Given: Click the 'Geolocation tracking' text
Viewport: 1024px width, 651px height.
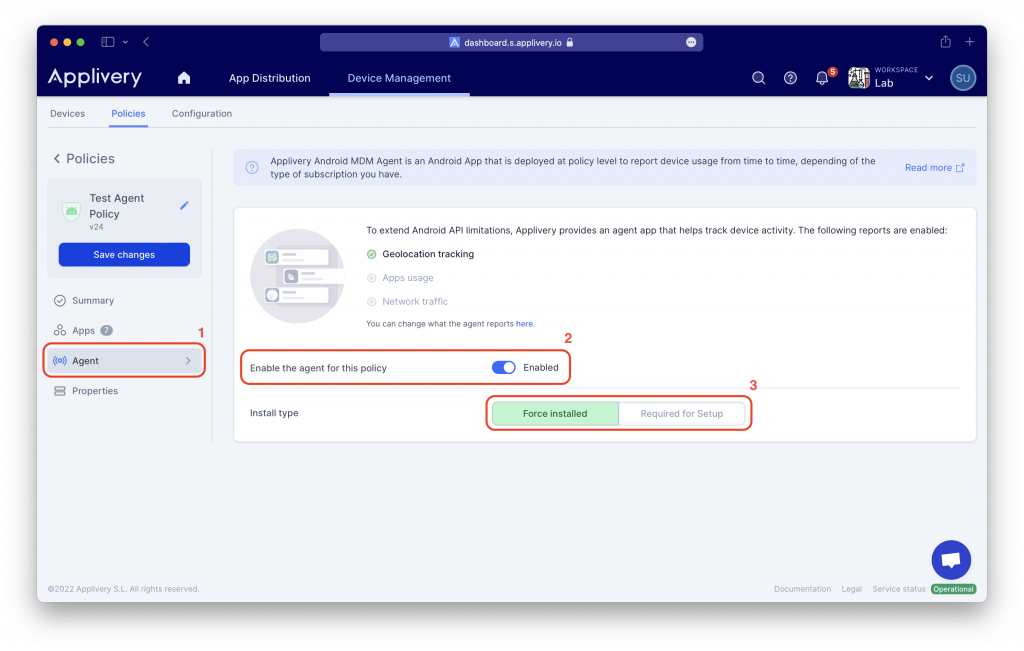Looking at the screenshot, I should click(x=428, y=254).
